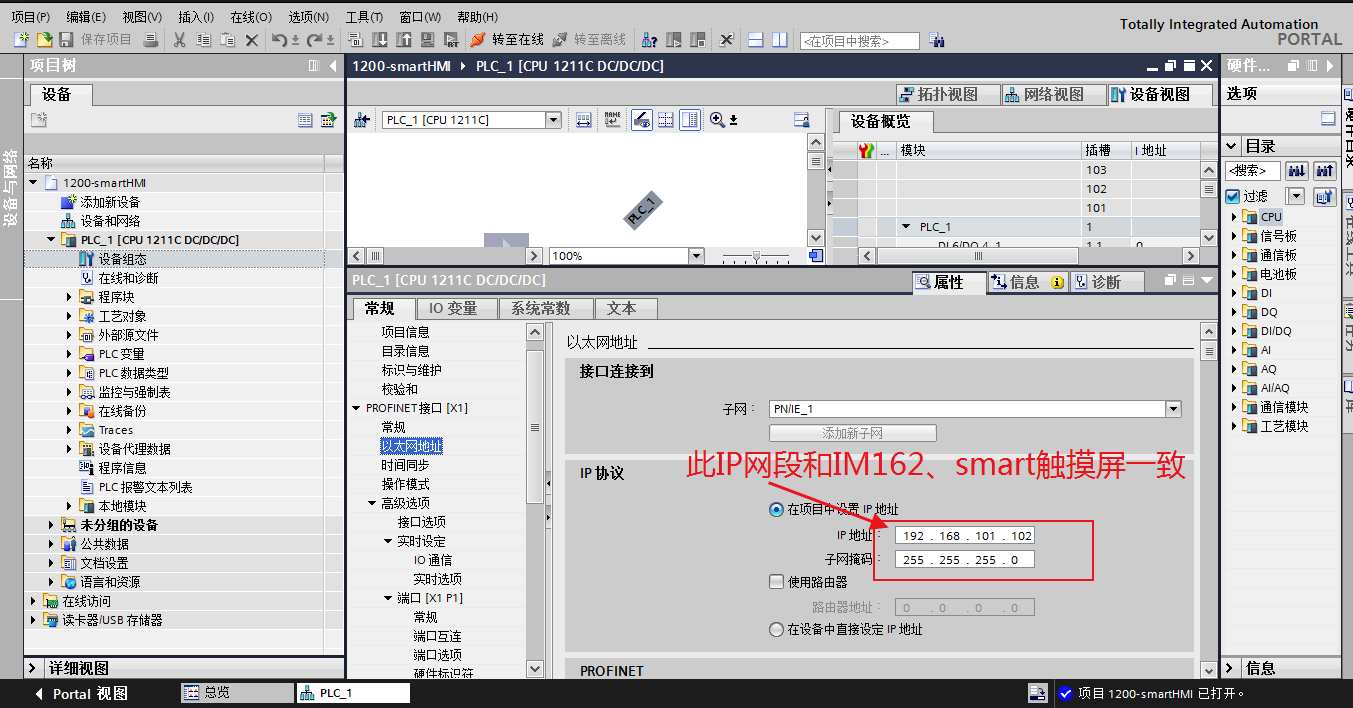
Task: Collapse PLC_1 row in 设备概览 table
Action: [x=906, y=227]
